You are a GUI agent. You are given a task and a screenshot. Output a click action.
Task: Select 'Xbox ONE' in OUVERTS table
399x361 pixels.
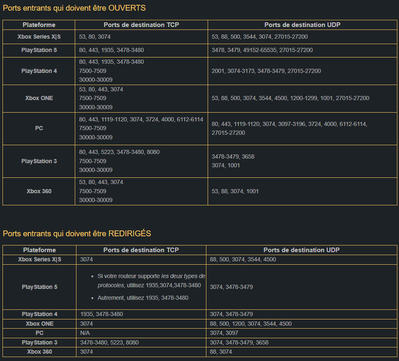click(39, 98)
